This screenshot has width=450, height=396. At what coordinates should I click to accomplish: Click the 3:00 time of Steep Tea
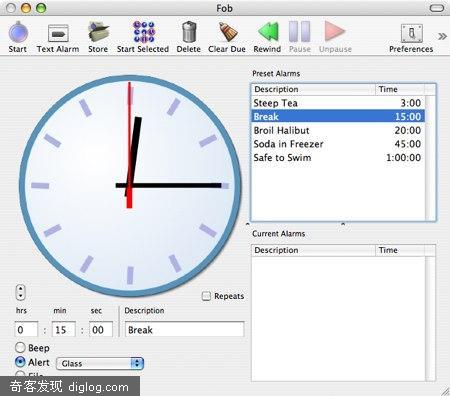[411, 103]
